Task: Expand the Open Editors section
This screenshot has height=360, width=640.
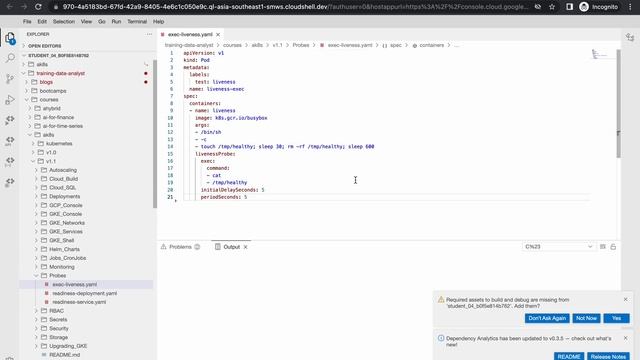Action: click(44, 46)
